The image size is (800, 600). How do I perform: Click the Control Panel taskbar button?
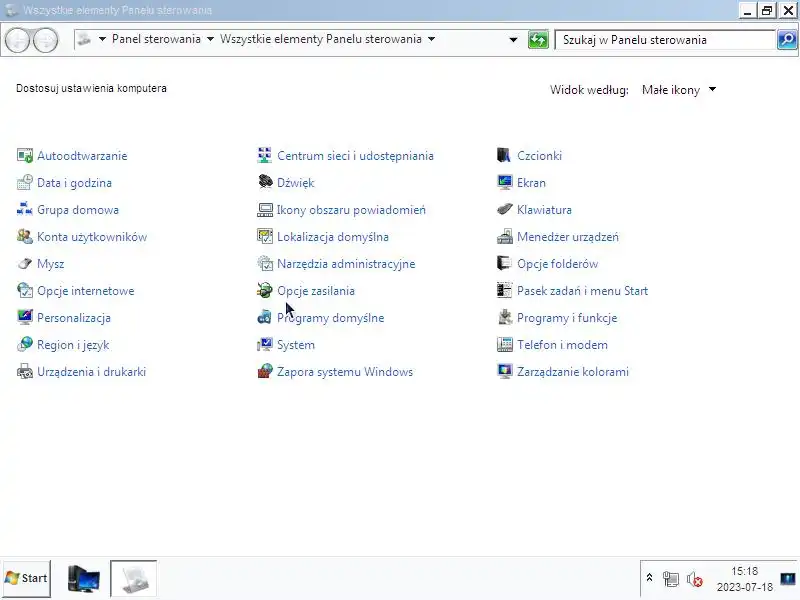[134, 579]
